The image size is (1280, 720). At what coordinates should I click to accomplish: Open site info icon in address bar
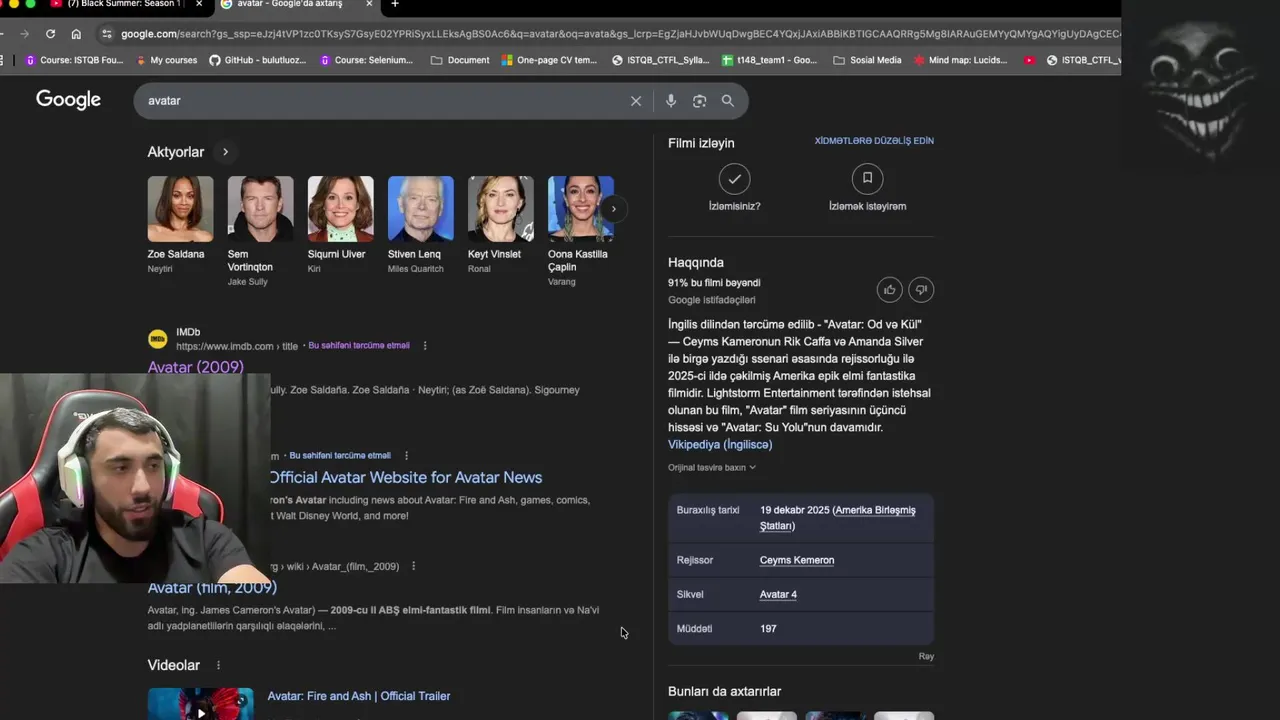[x=107, y=33]
